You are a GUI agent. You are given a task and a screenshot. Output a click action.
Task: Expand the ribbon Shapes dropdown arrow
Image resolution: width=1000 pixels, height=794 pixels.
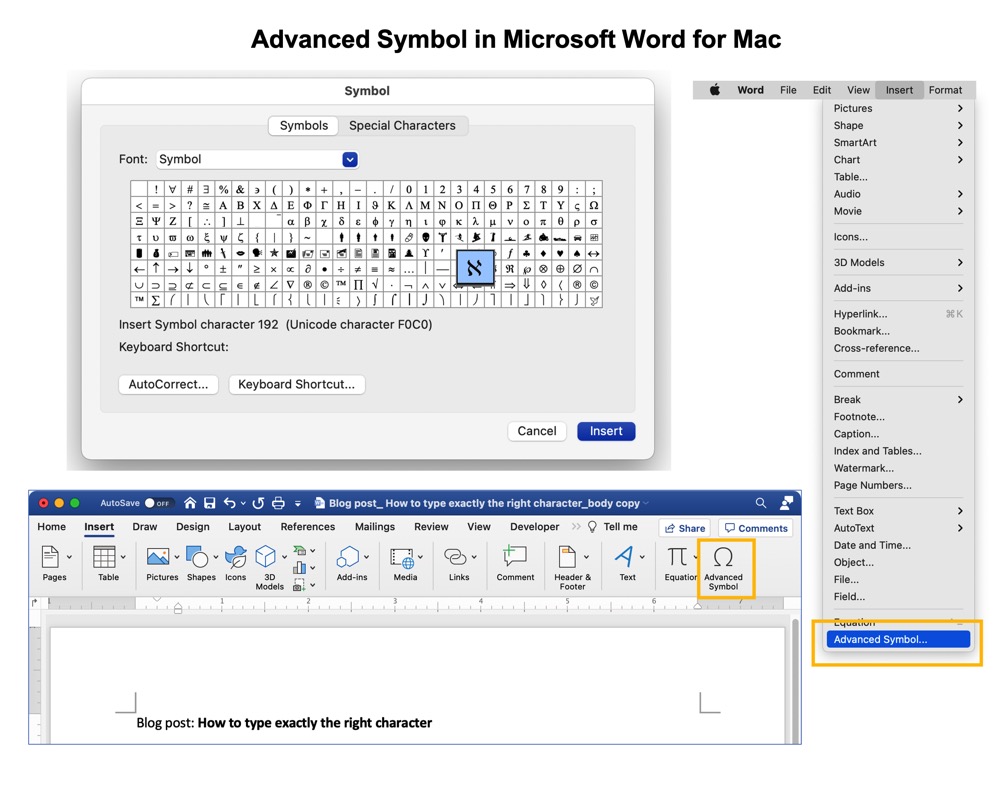[216, 557]
